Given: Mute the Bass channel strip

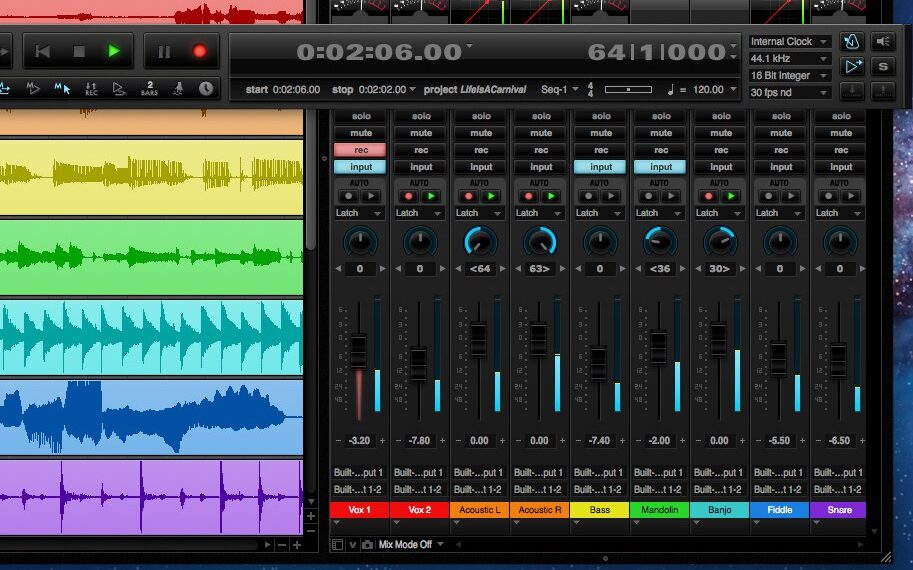Looking at the screenshot, I should pos(601,133).
